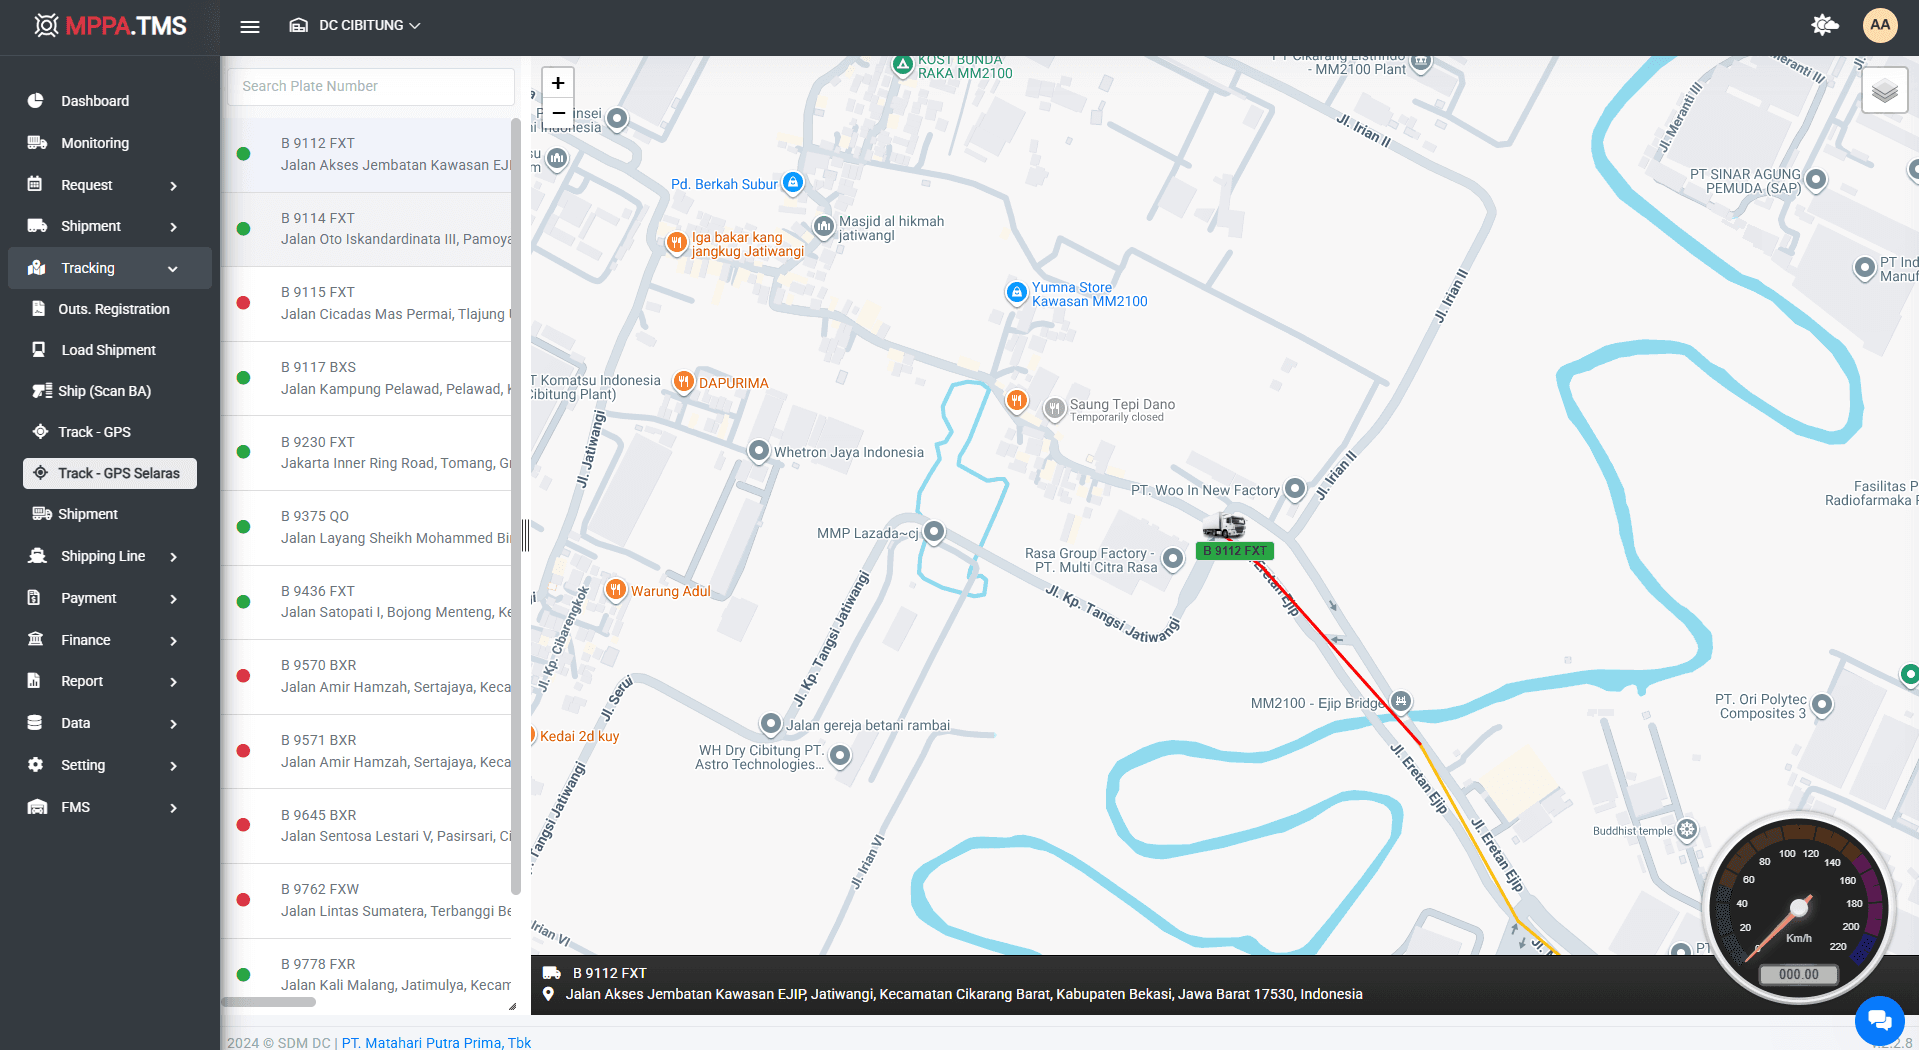Image resolution: width=1919 pixels, height=1050 pixels.
Task: Open Dashboard from the sidebar
Action: (x=95, y=101)
